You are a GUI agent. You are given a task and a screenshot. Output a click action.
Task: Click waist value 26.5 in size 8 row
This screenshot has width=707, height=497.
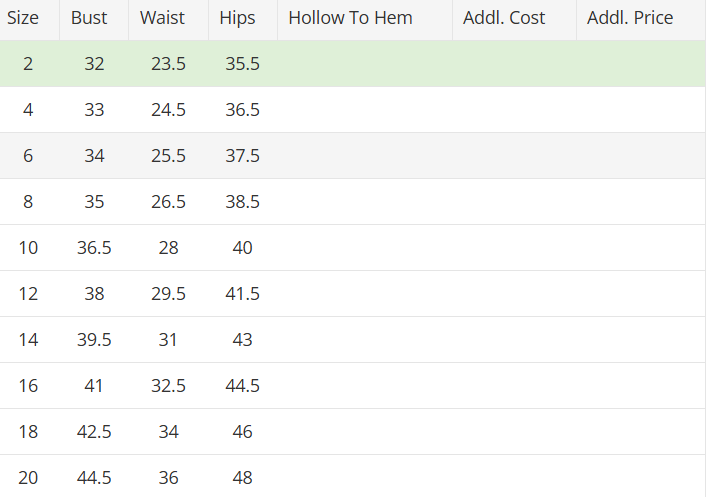point(168,202)
